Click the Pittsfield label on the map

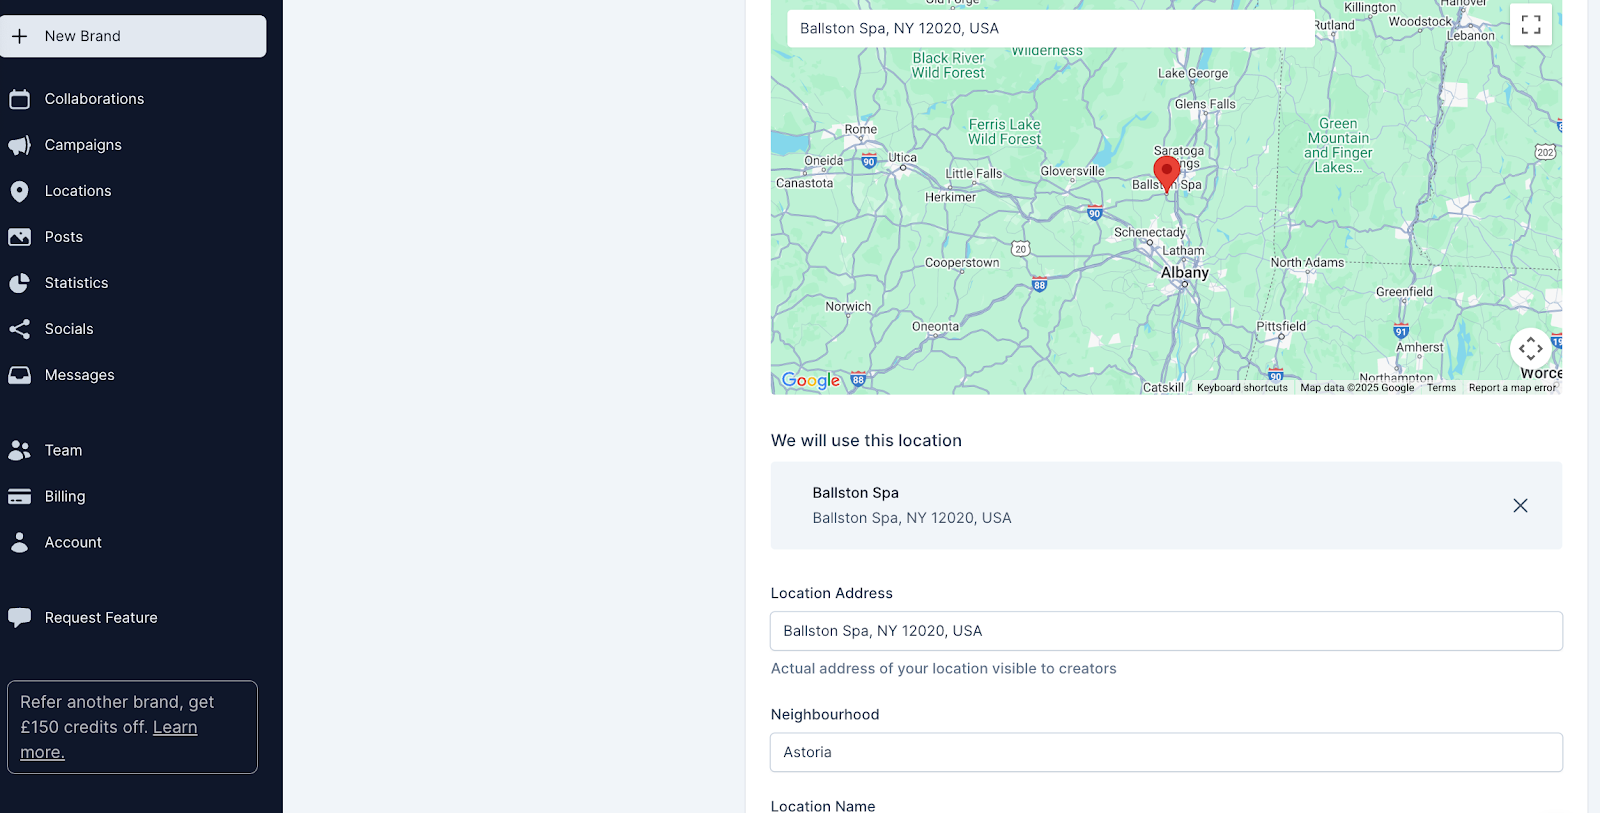[1281, 326]
